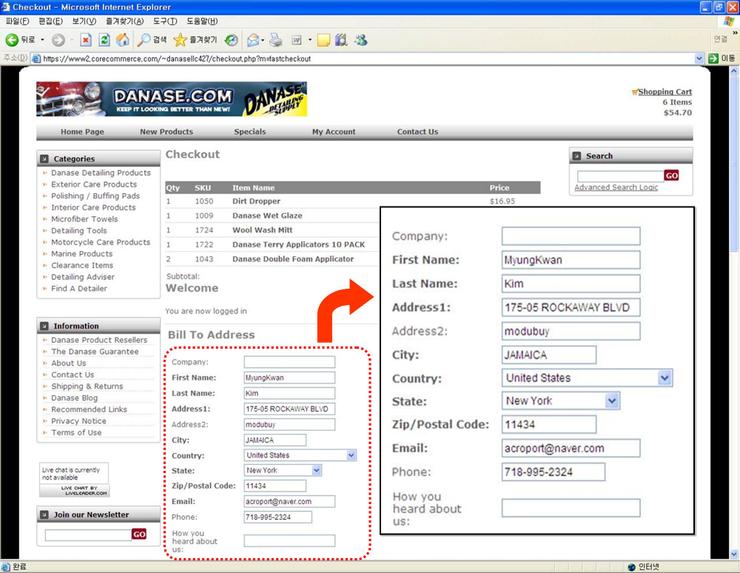The width and height of the screenshot is (740, 573).
Task: Open the Home page icon in IE toolbar
Action: pyautogui.click(x=123, y=40)
